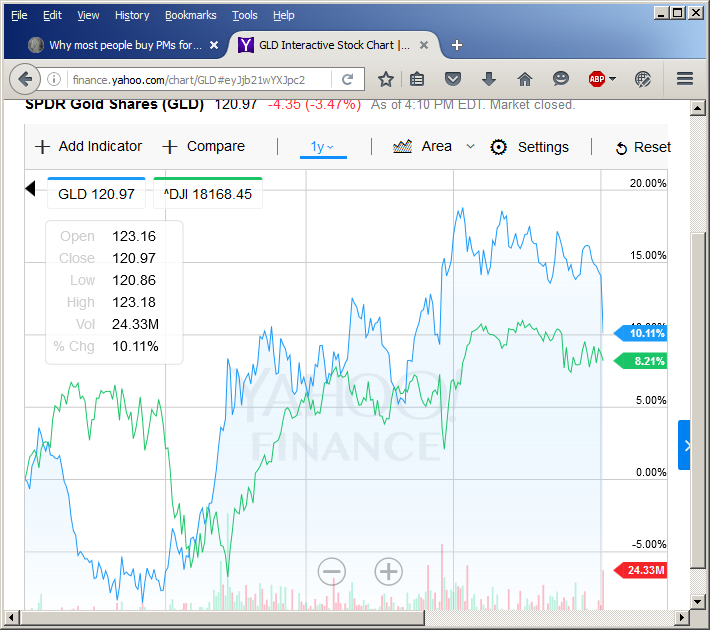
Task: Open the Help menu
Action: tap(283, 15)
